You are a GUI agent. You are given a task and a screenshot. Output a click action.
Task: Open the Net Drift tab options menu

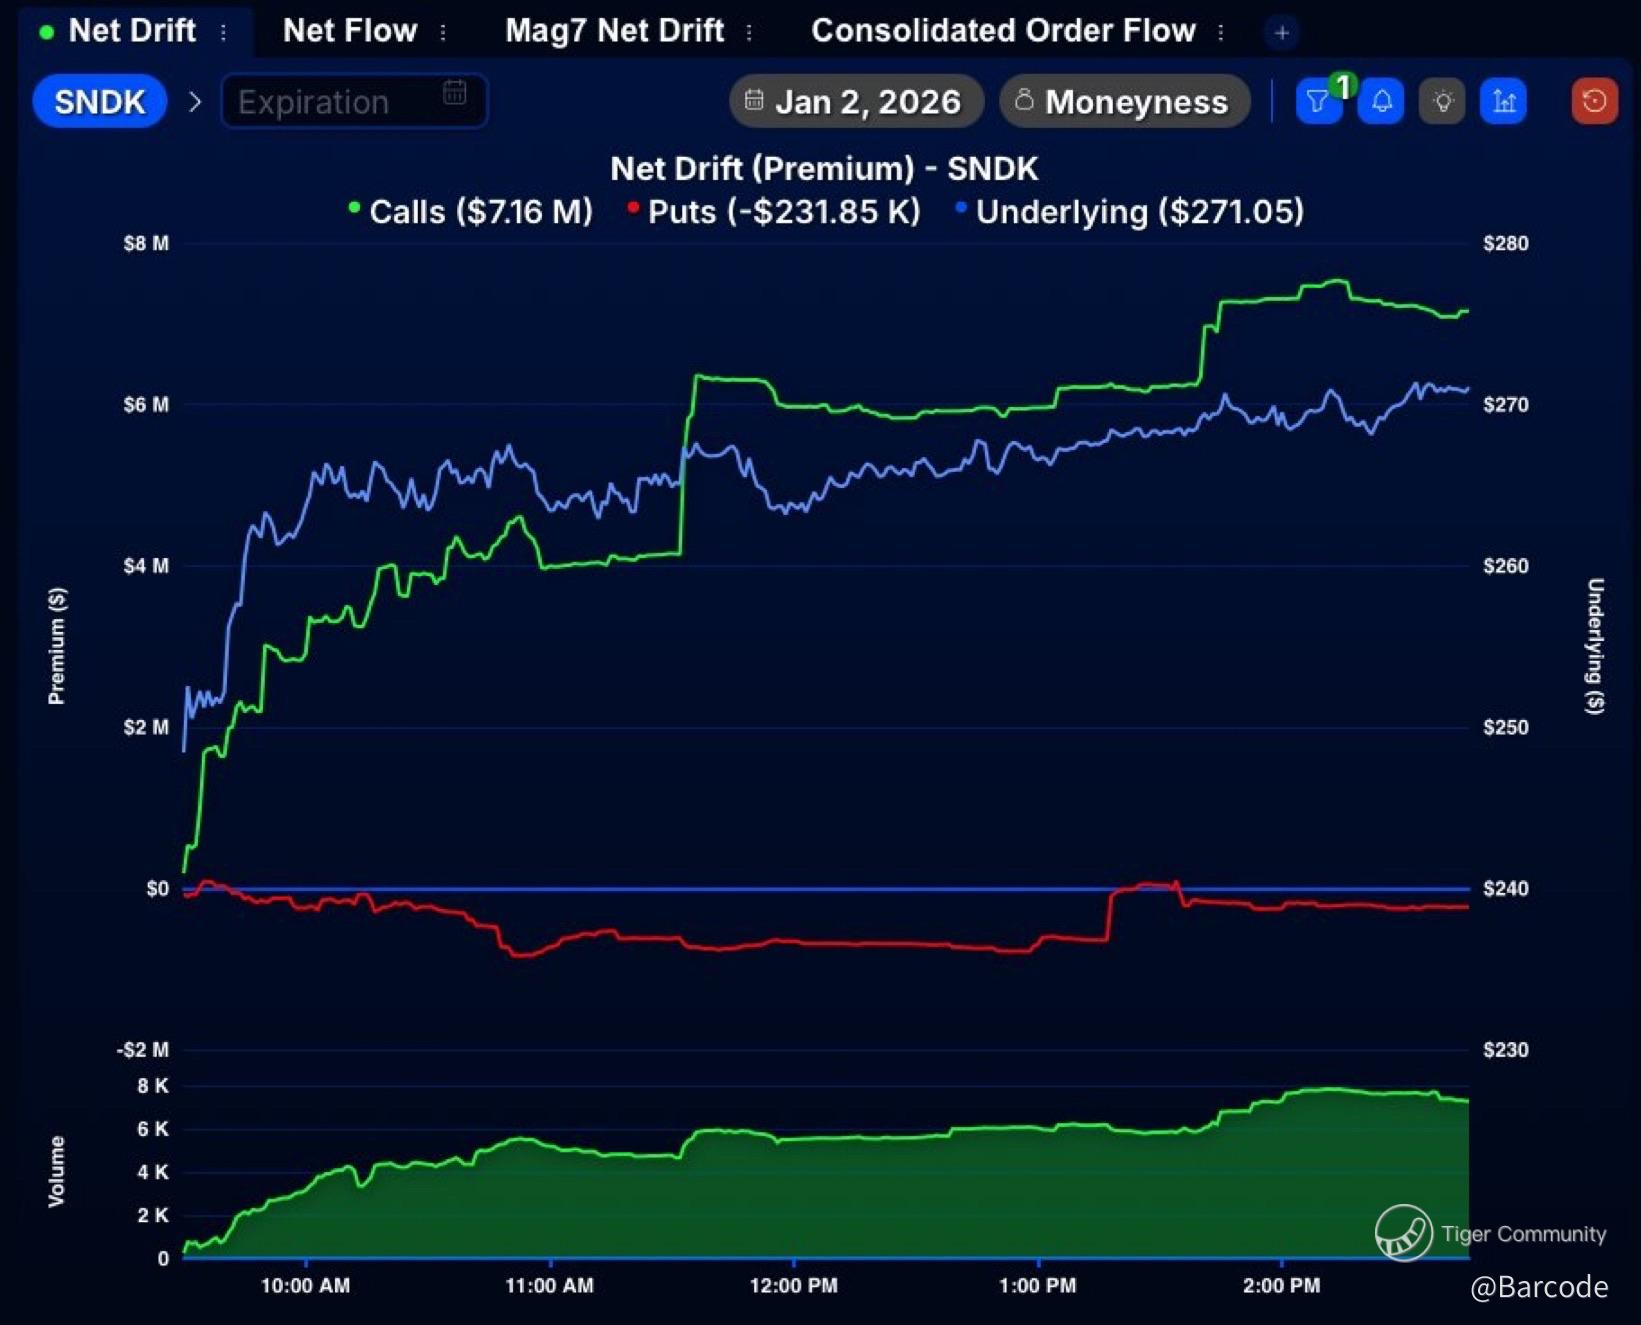(x=224, y=33)
